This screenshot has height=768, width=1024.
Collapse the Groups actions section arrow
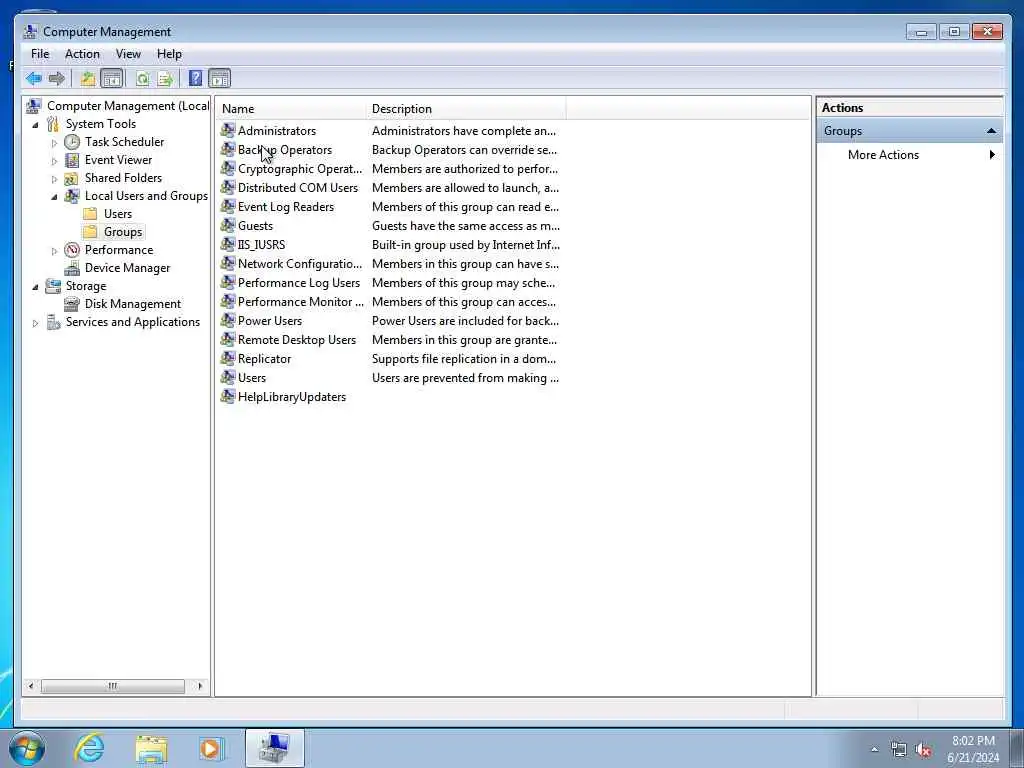click(991, 131)
